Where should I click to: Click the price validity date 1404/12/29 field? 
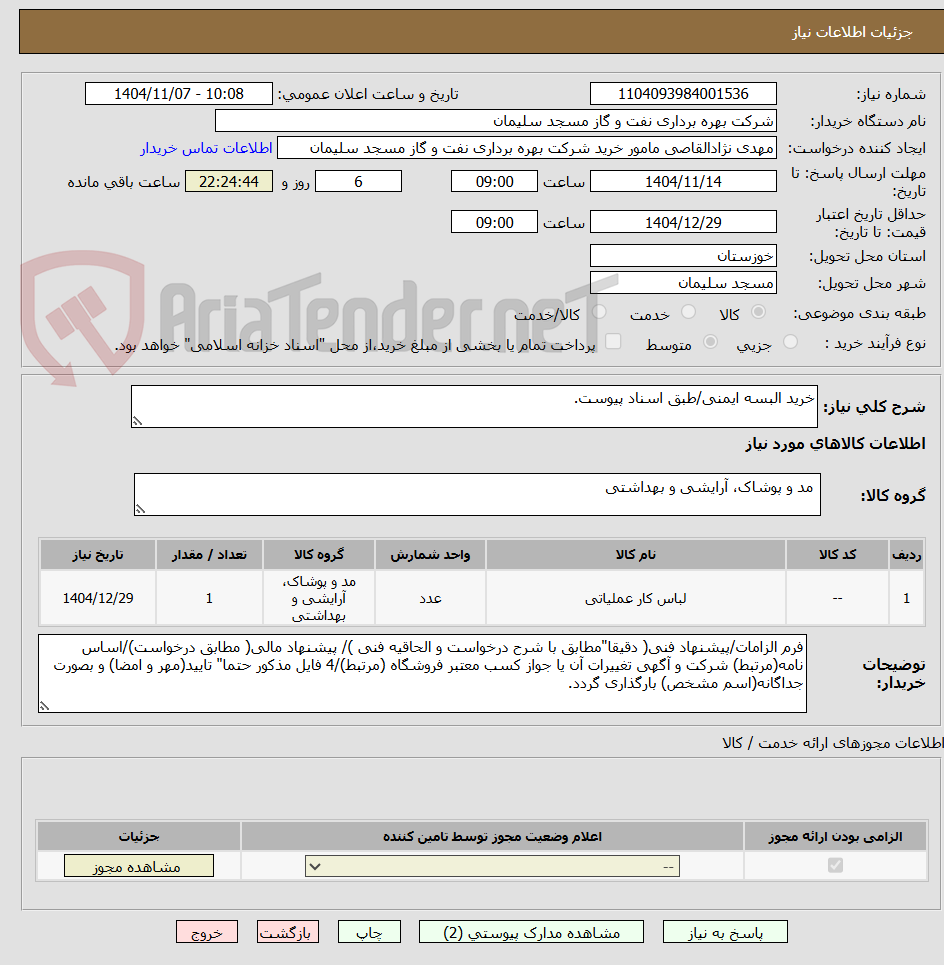(683, 222)
